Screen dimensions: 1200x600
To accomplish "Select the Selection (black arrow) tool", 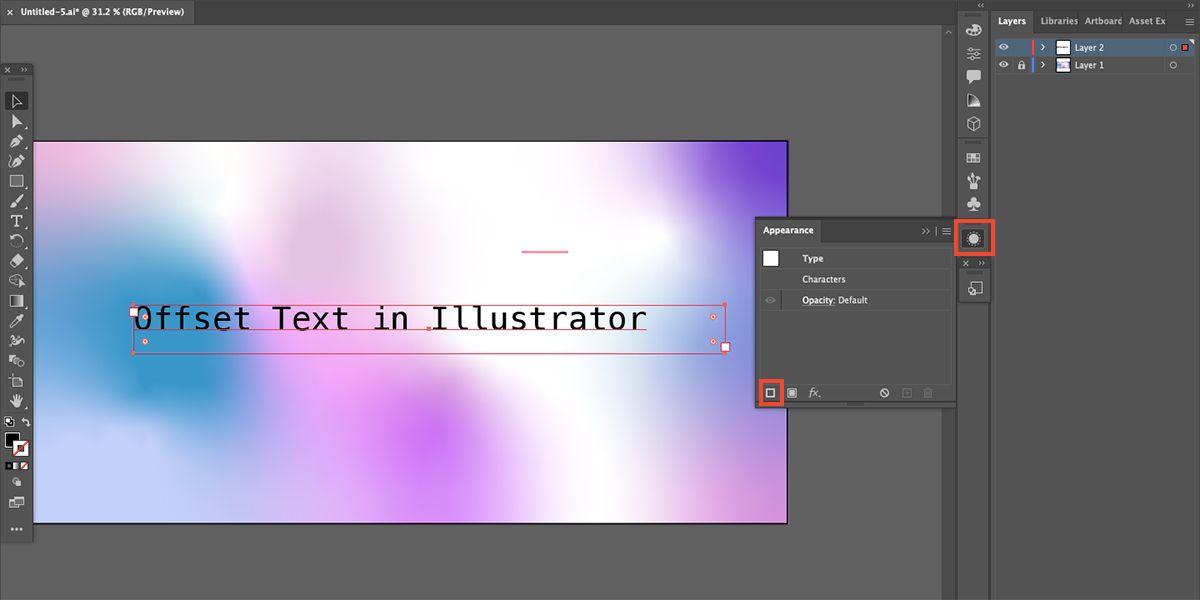I will tap(17, 101).
